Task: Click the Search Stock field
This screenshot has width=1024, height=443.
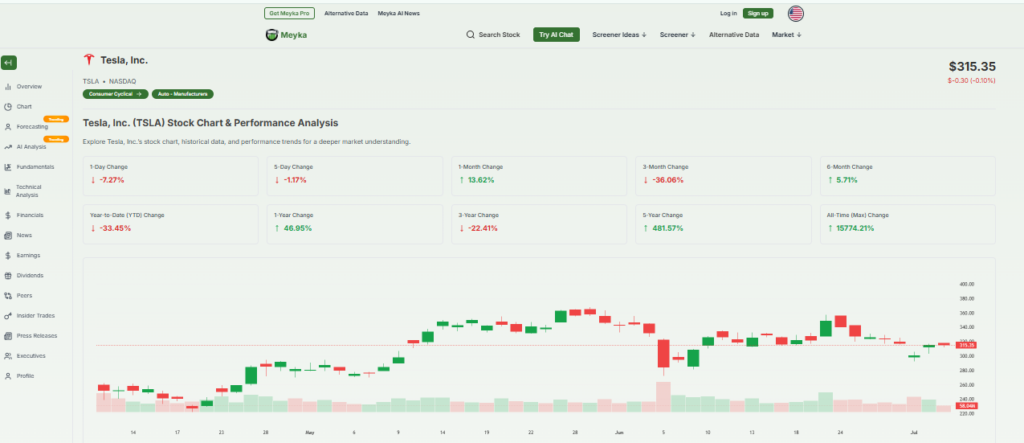Action: (493, 35)
